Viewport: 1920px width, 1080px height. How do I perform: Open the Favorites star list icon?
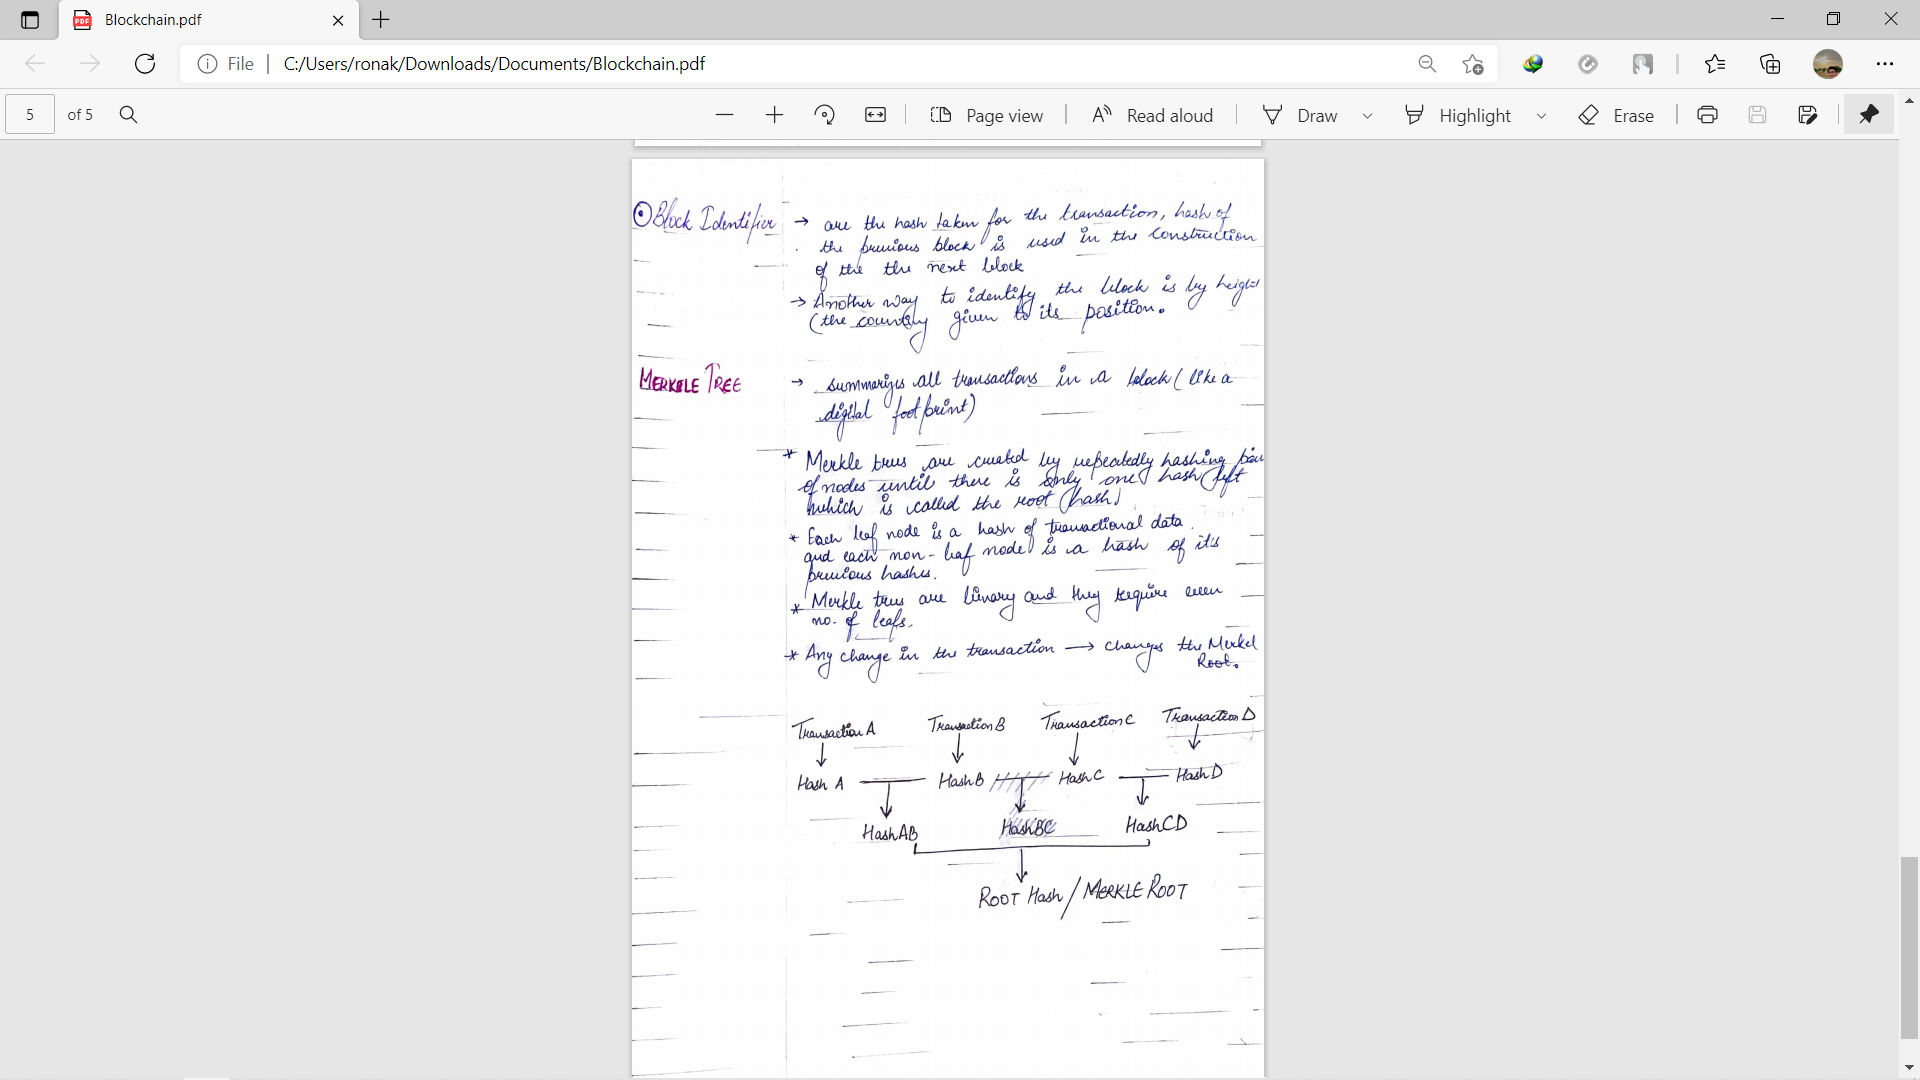click(x=1715, y=64)
